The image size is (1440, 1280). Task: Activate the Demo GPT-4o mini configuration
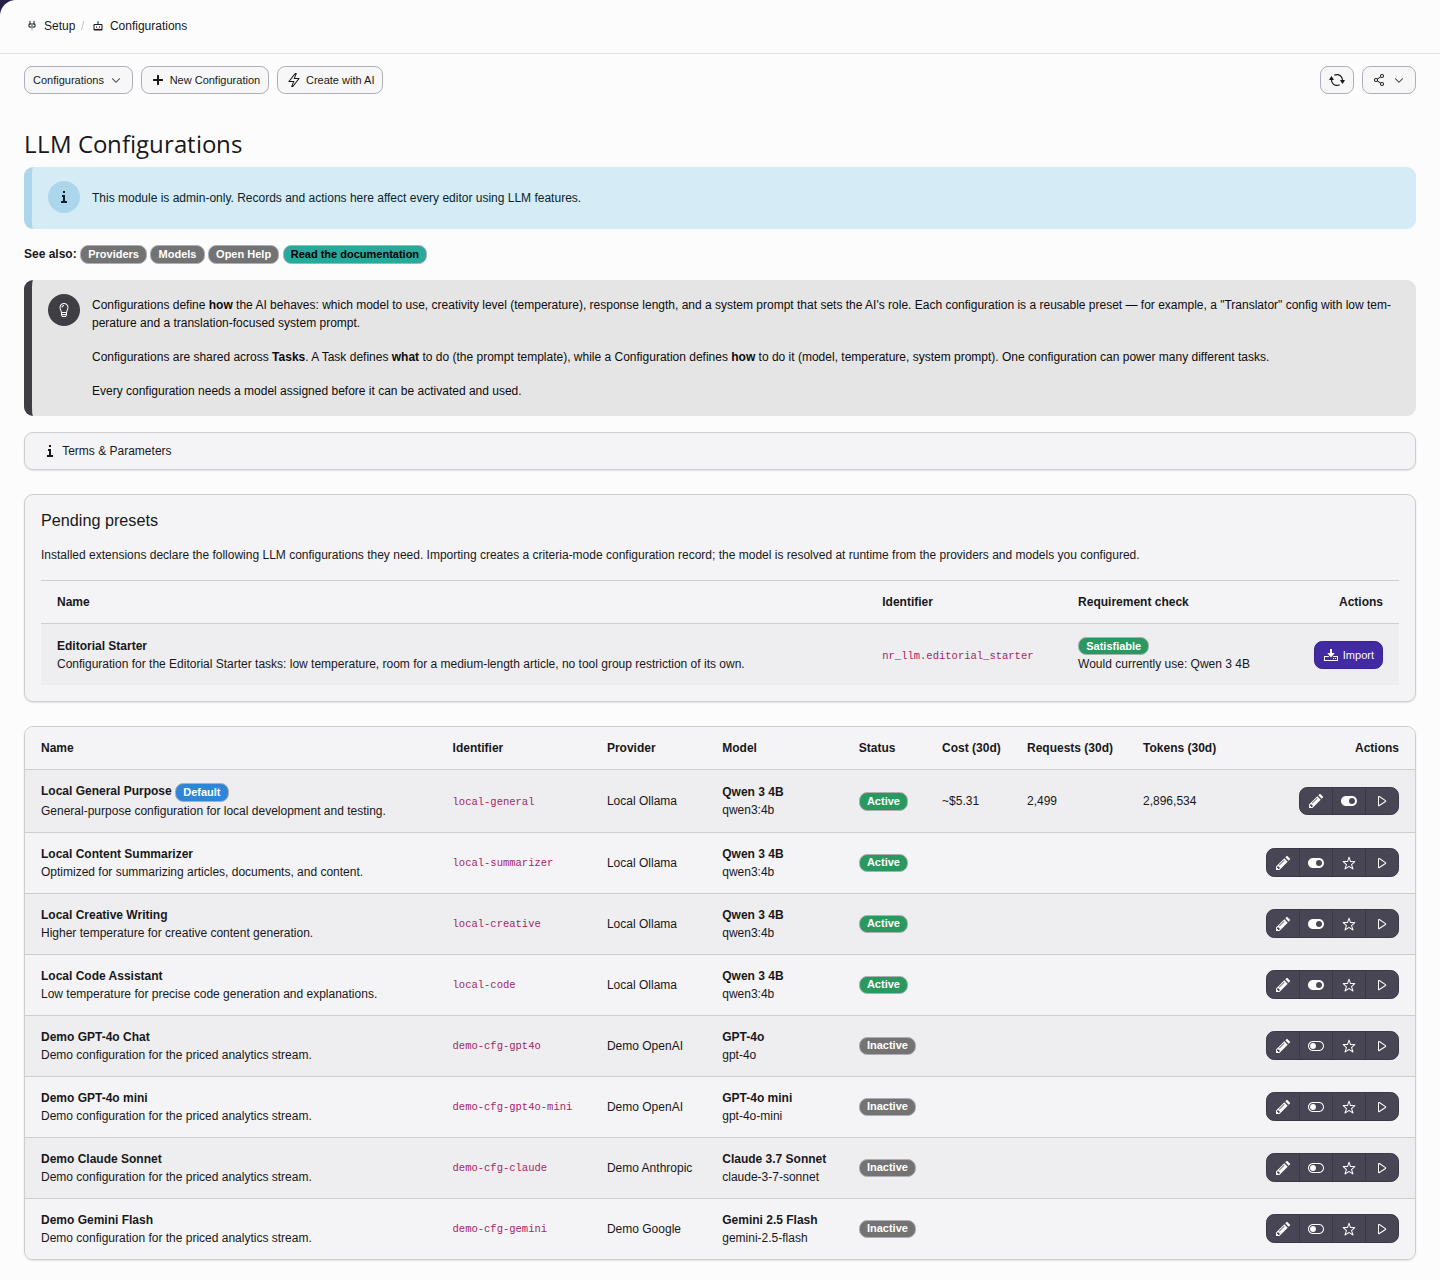[x=1316, y=1107]
